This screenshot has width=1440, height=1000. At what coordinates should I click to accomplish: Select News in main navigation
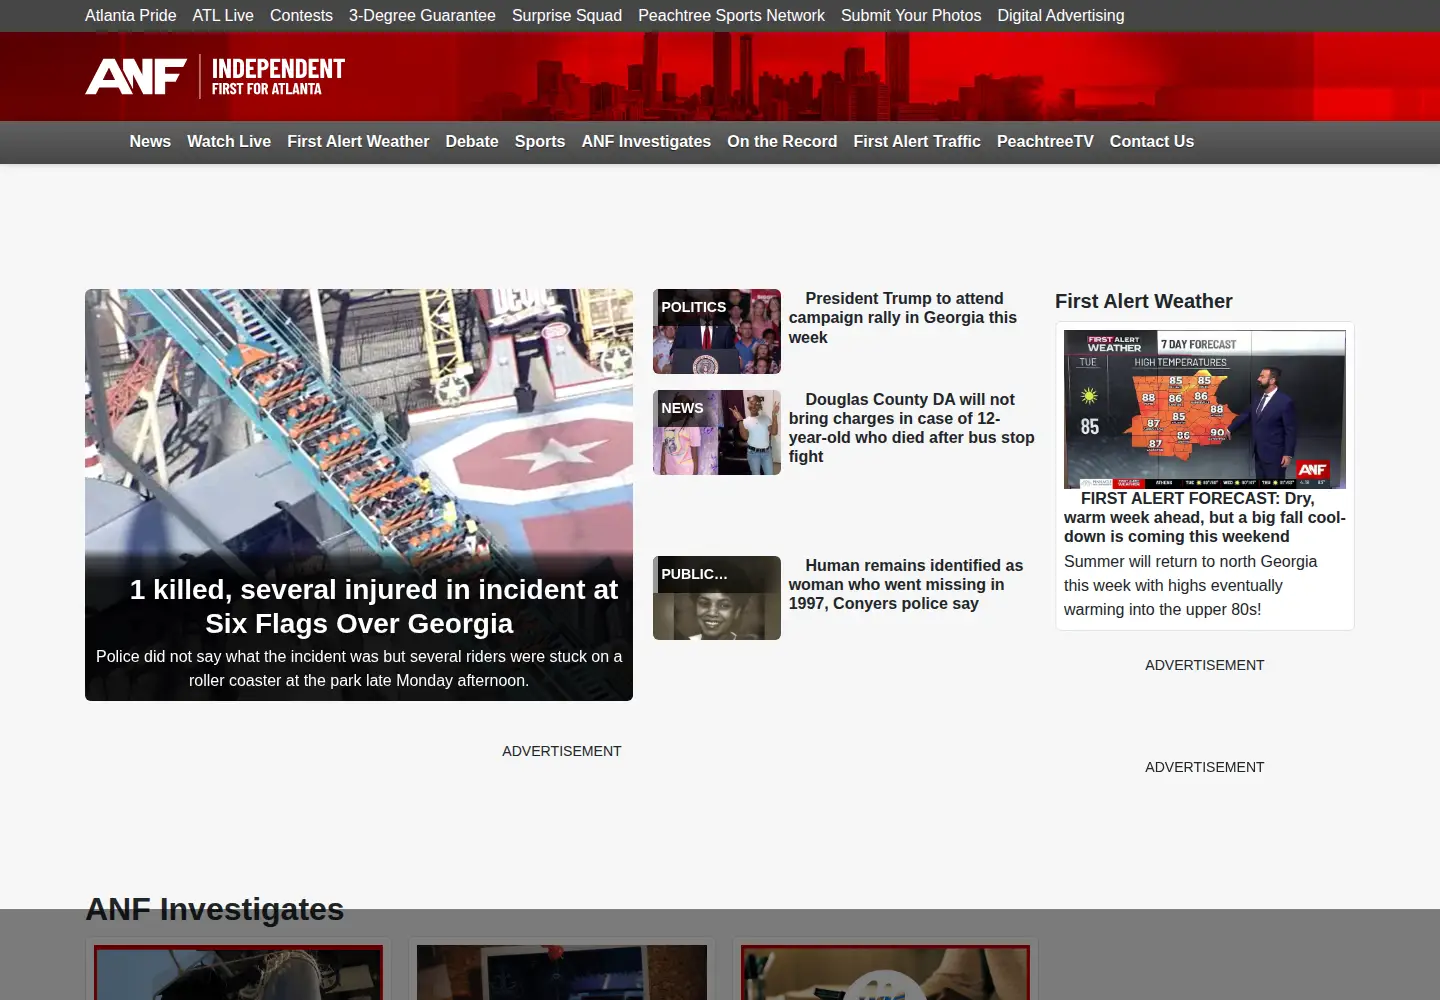pyautogui.click(x=150, y=142)
